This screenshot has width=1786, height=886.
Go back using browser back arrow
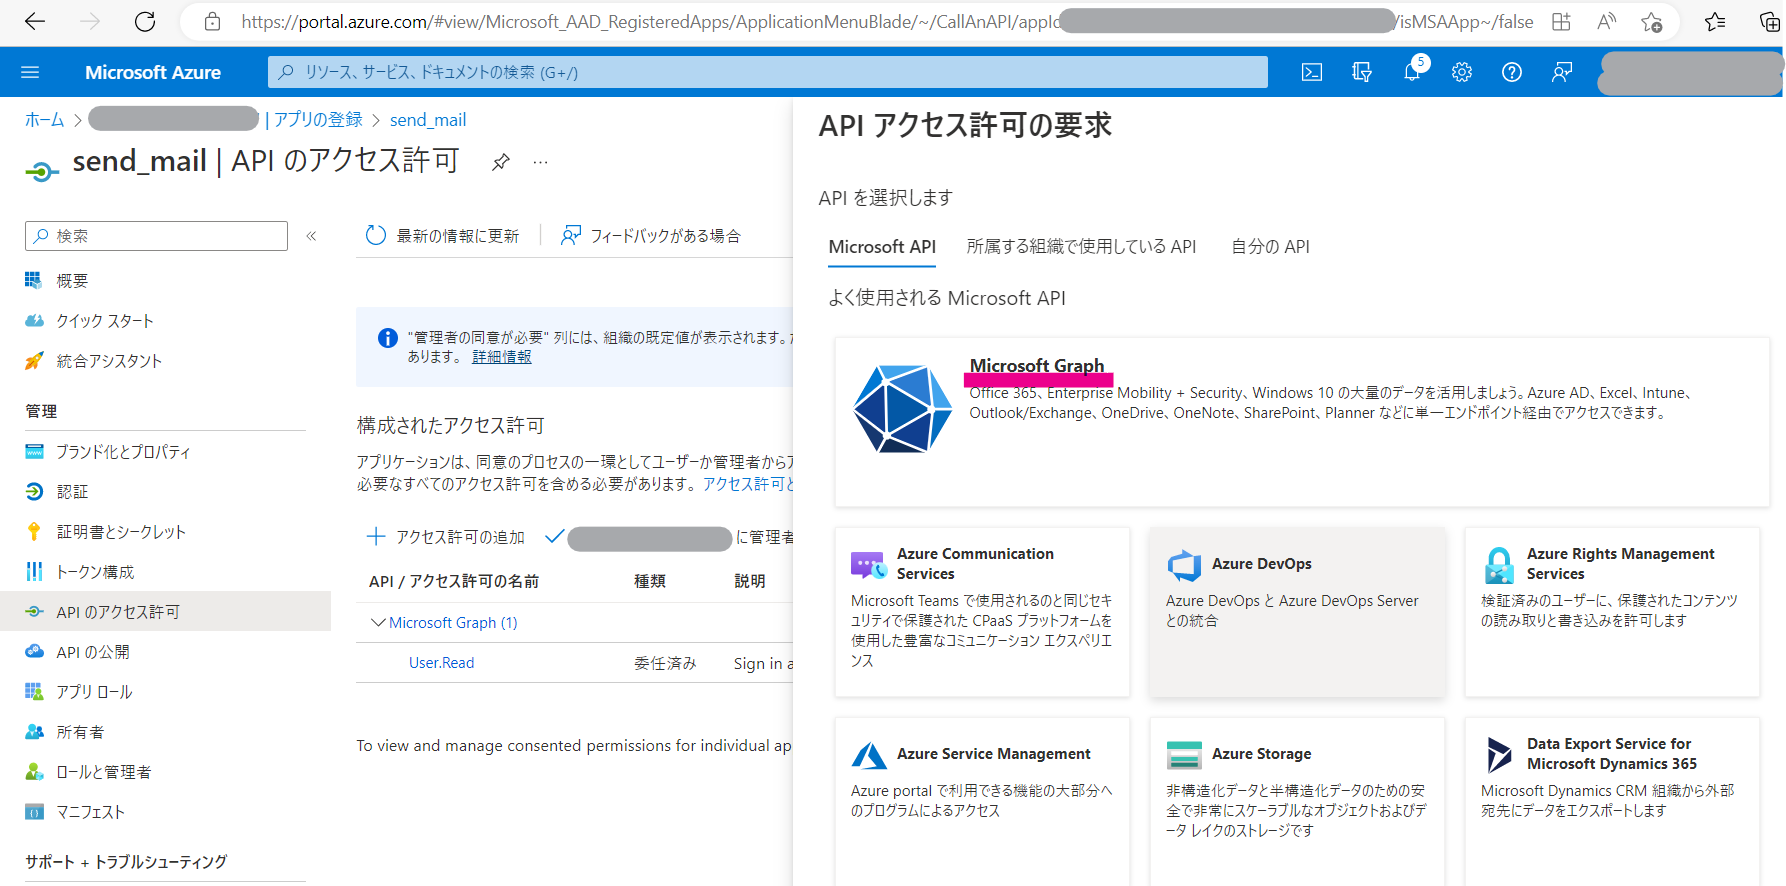click(x=35, y=21)
